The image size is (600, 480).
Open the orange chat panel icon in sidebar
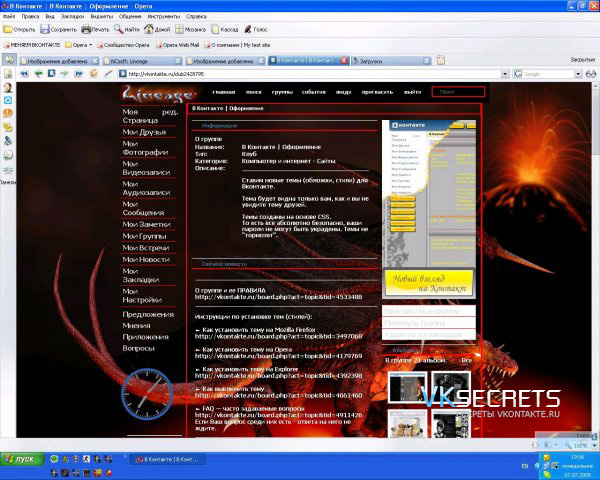point(8,113)
